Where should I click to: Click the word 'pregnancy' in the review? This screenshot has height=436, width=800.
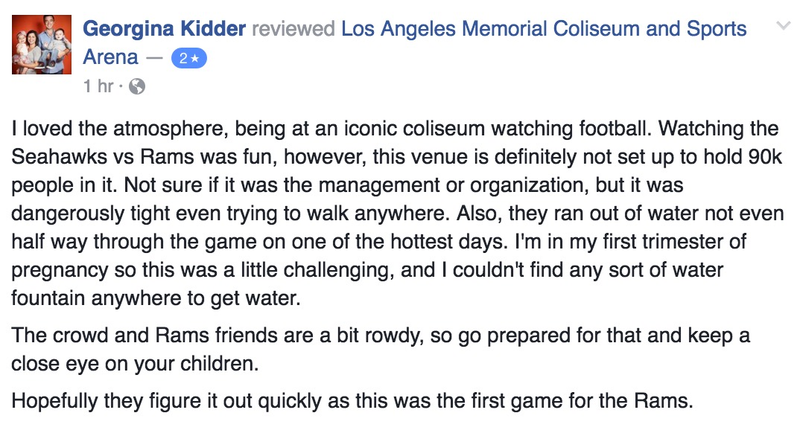coord(60,271)
